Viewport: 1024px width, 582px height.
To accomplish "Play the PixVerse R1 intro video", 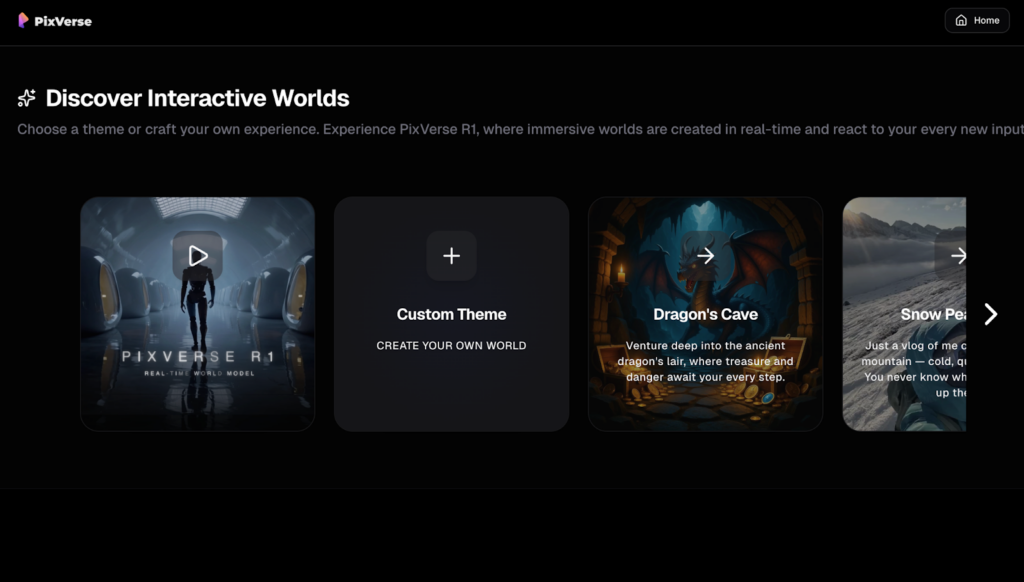I will [x=198, y=256].
